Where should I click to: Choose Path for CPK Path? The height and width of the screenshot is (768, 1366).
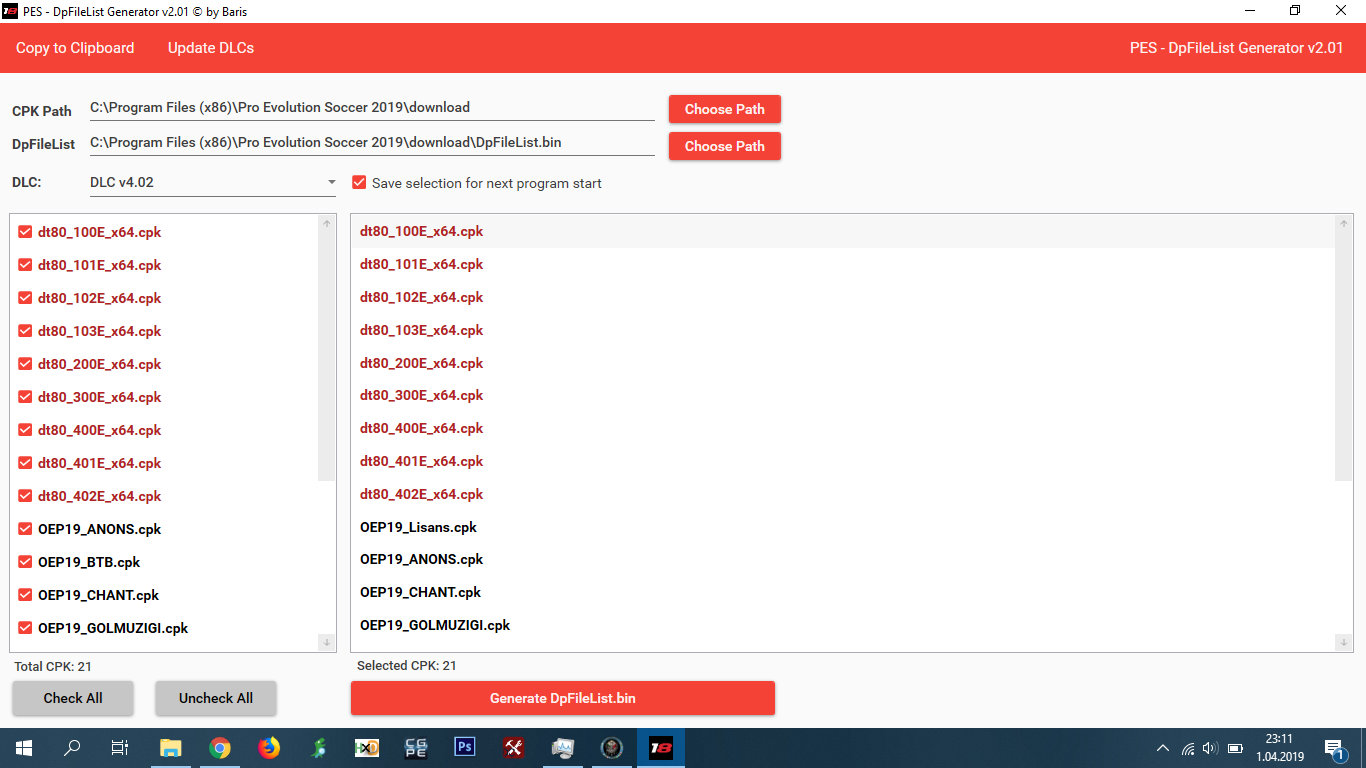coord(725,109)
